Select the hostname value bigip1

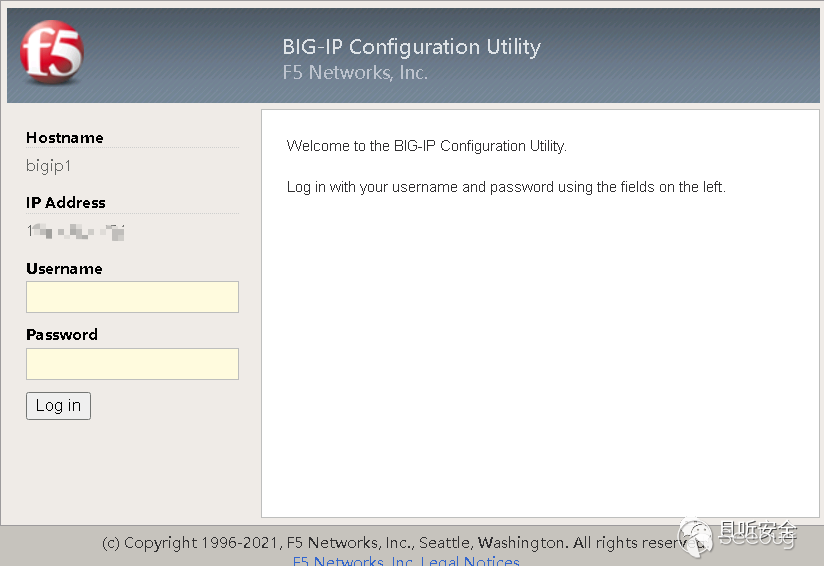coord(48,166)
